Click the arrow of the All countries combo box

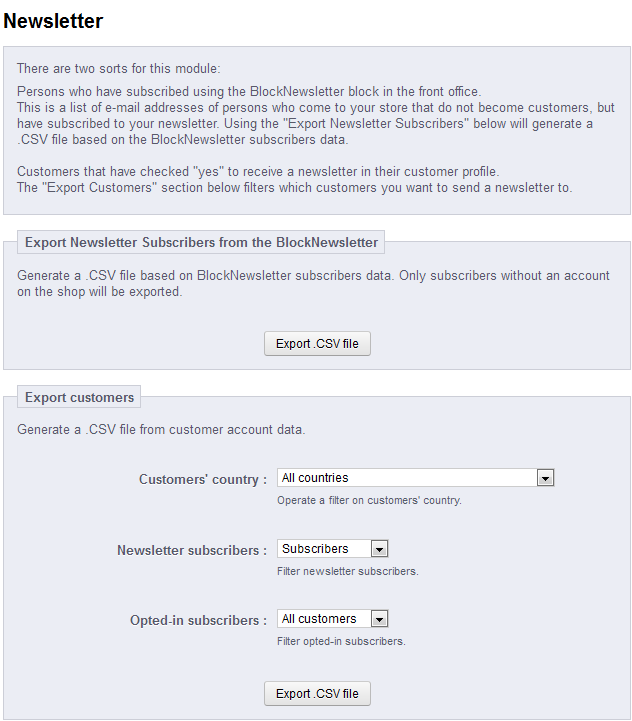(545, 478)
